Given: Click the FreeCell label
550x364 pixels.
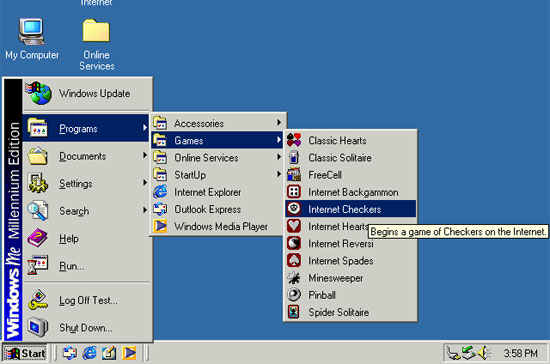Looking at the screenshot, I should point(325,175).
